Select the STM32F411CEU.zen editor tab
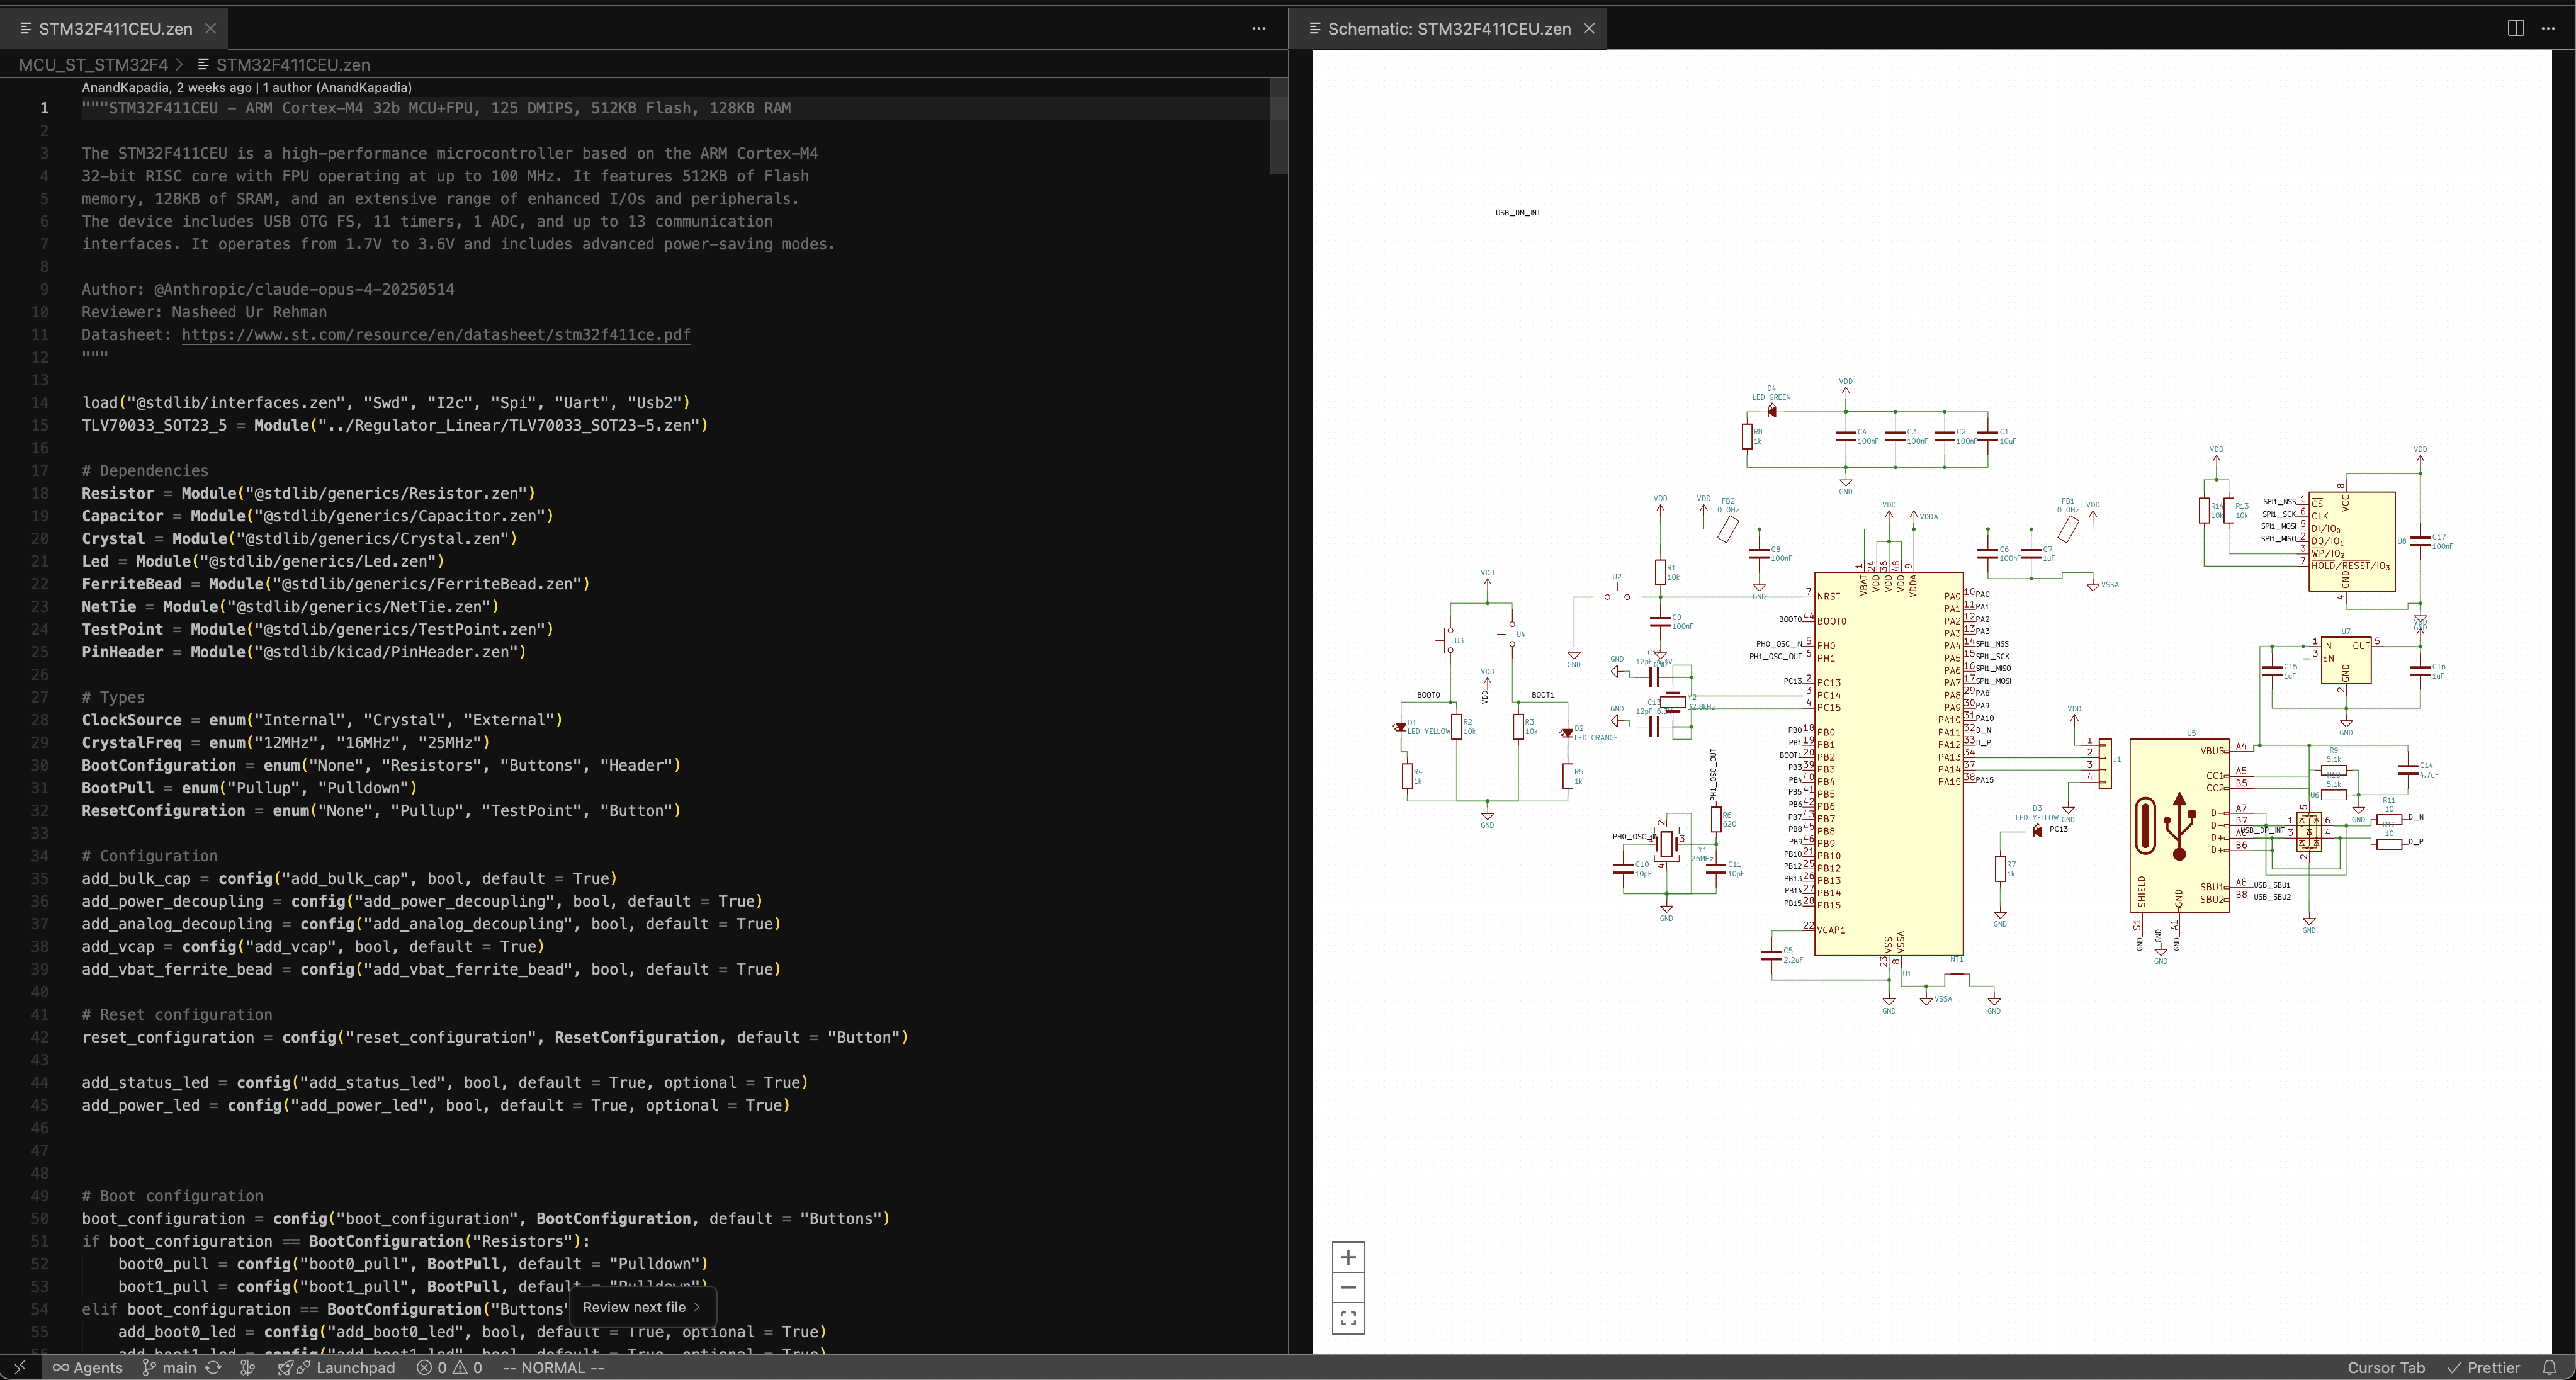Viewport: 2576px width, 1380px height. click(115, 29)
